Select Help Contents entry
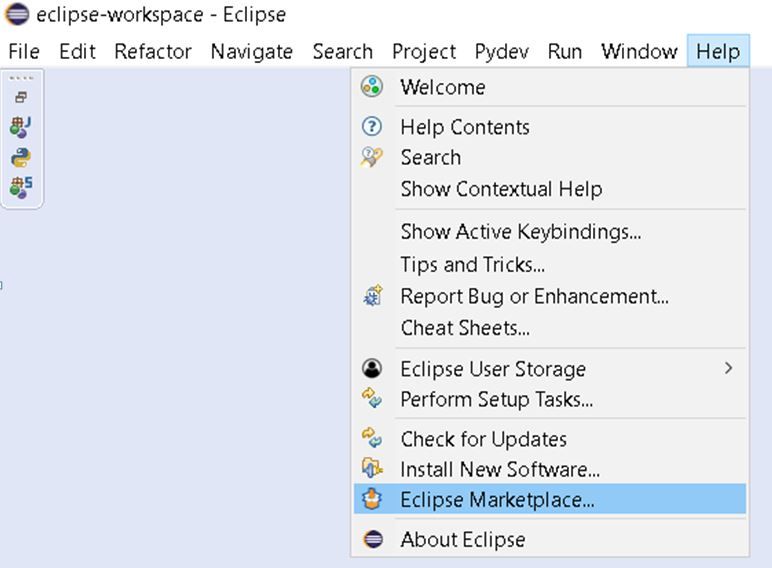 550,127
